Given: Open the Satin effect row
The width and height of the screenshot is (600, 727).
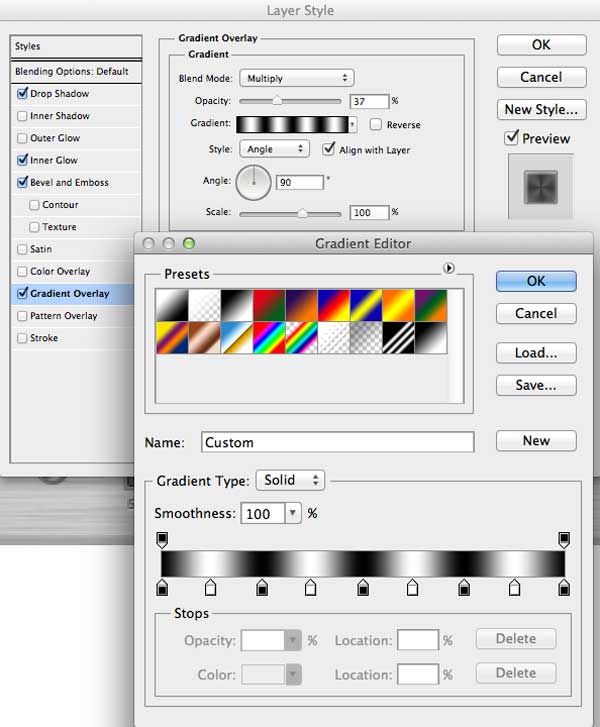Looking at the screenshot, I should pyautogui.click(x=72, y=249).
